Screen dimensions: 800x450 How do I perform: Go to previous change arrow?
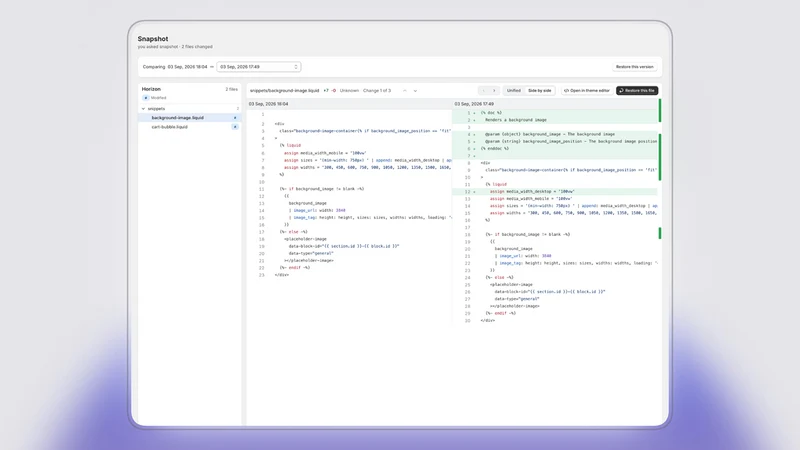(405, 91)
